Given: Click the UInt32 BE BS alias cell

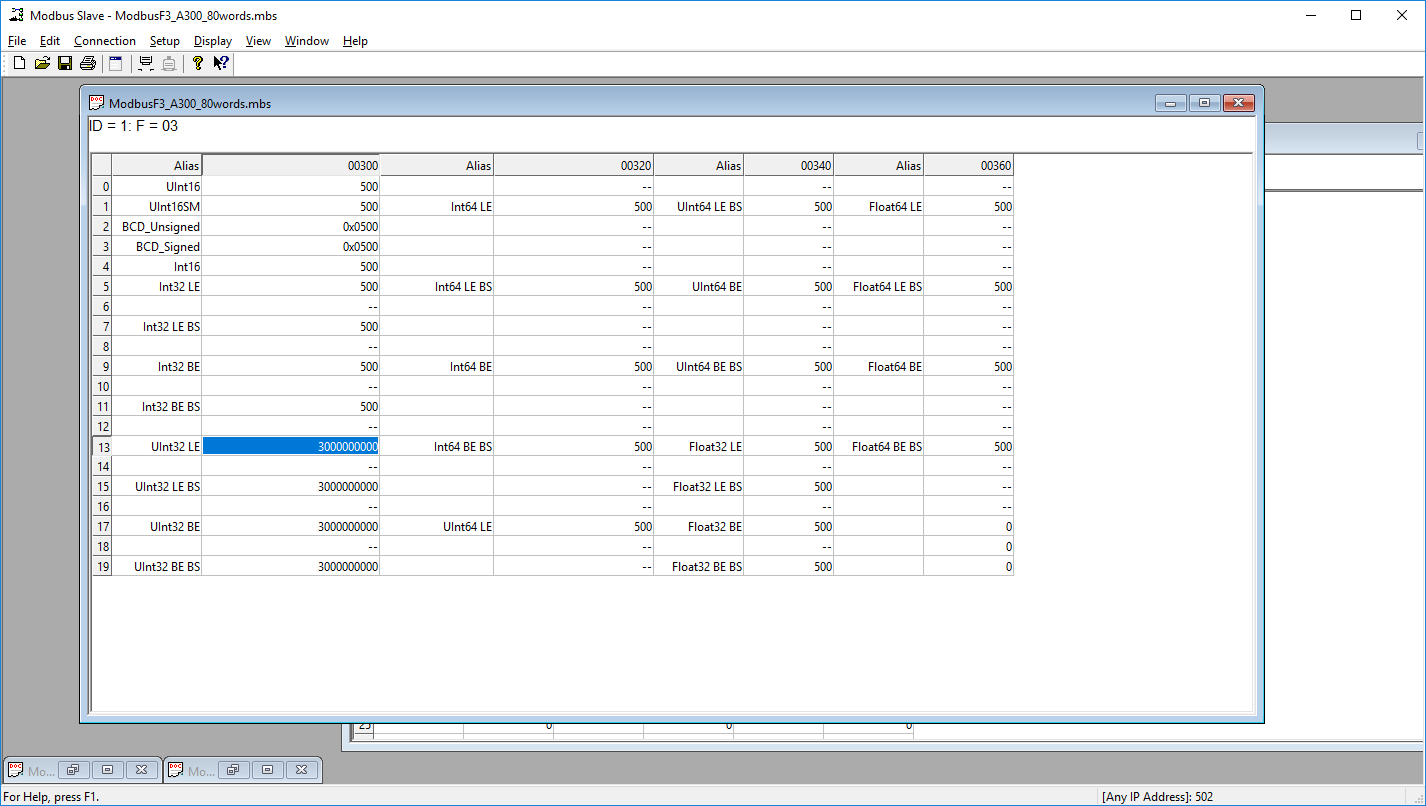Looking at the screenshot, I should pos(157,566).
